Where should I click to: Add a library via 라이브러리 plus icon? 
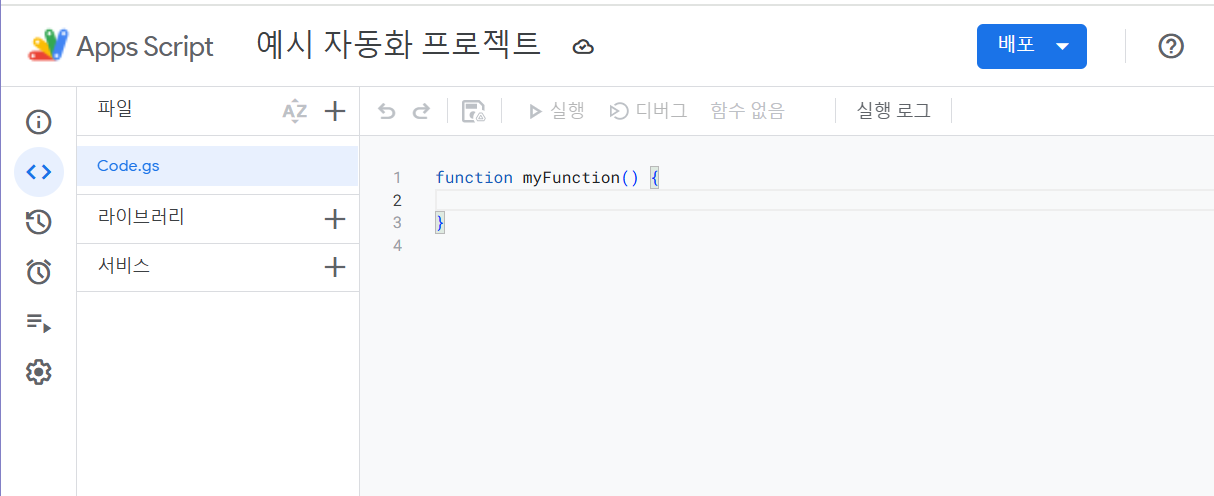[335, 219]
